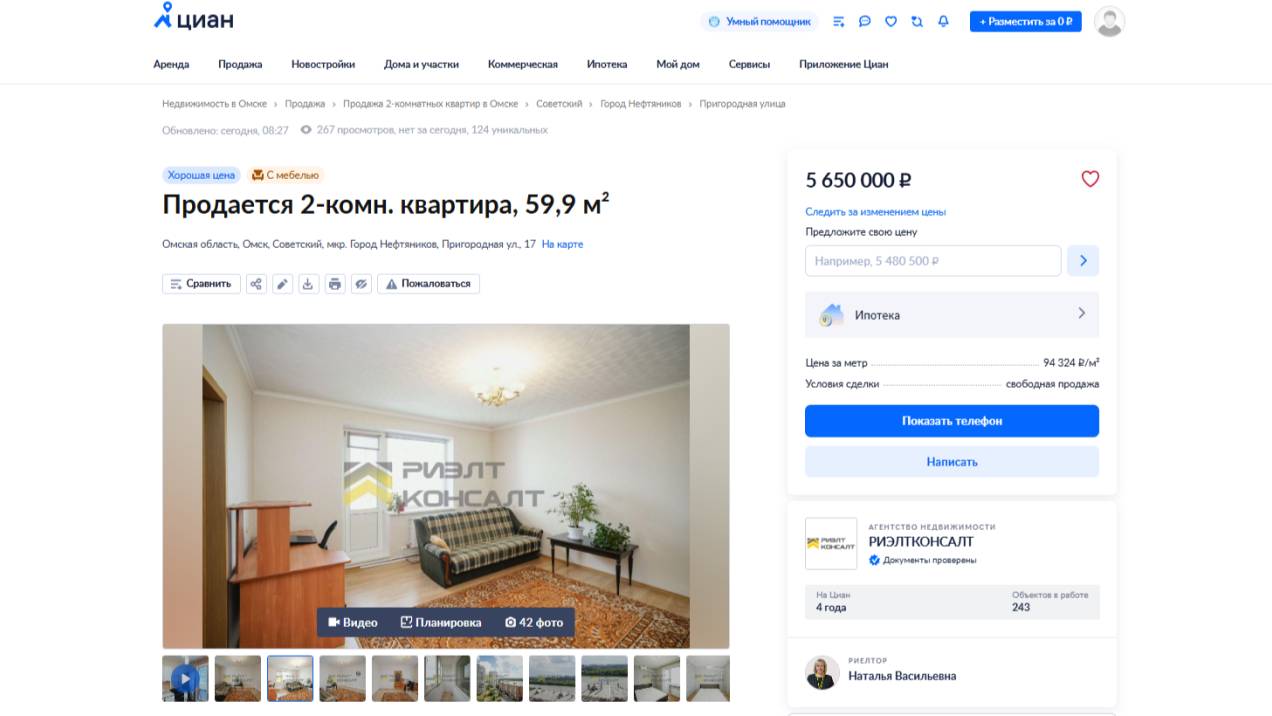This screenshot has width=1272, height=716.
Task: Open Новостройки menu item
Action: click(x=323, y=64)
